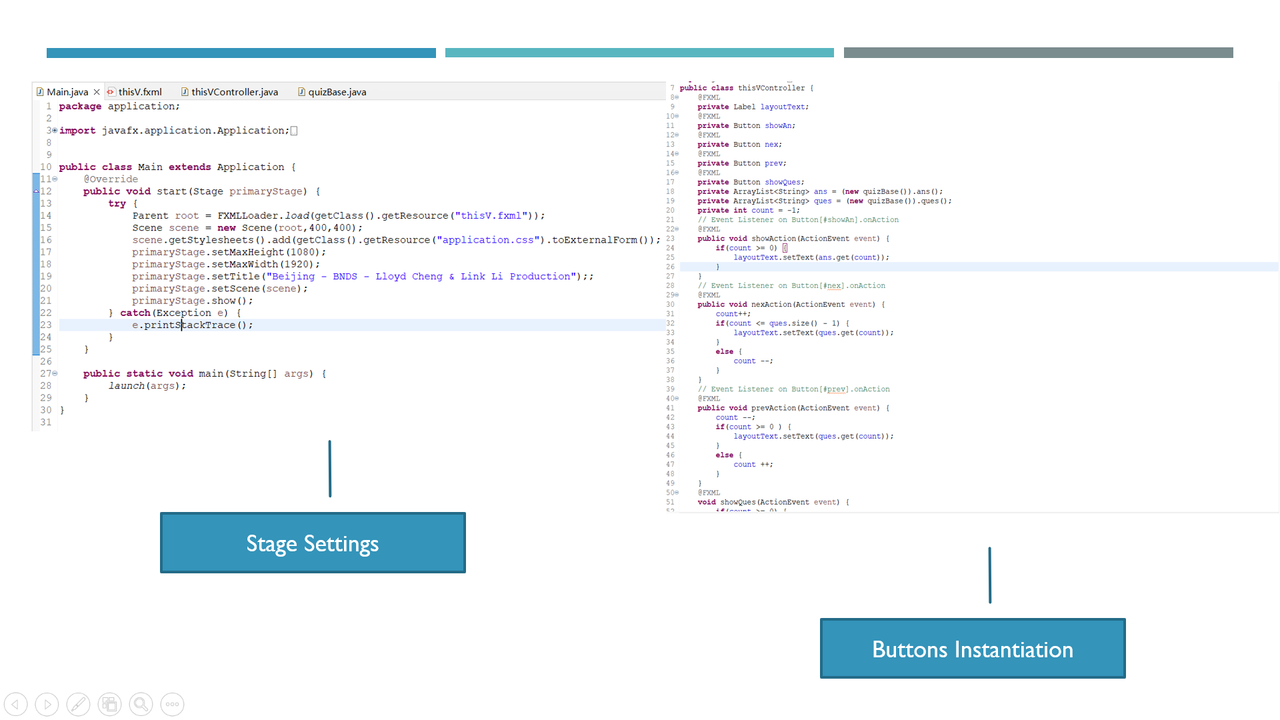Select the Stage Settings label box
1280x720 pixels.
[313, 543]
